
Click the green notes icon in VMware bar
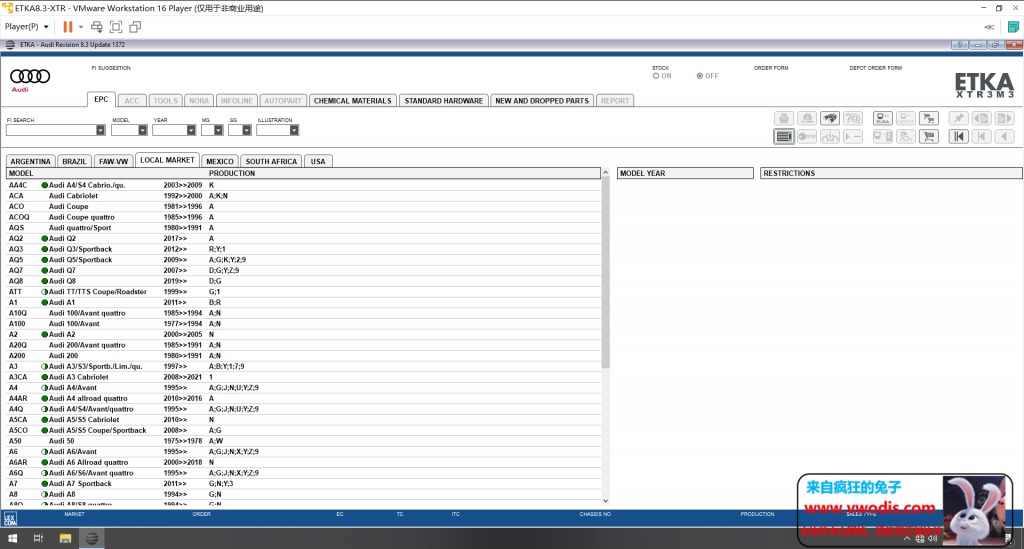pyautogui.click(x=1013, y=27)
